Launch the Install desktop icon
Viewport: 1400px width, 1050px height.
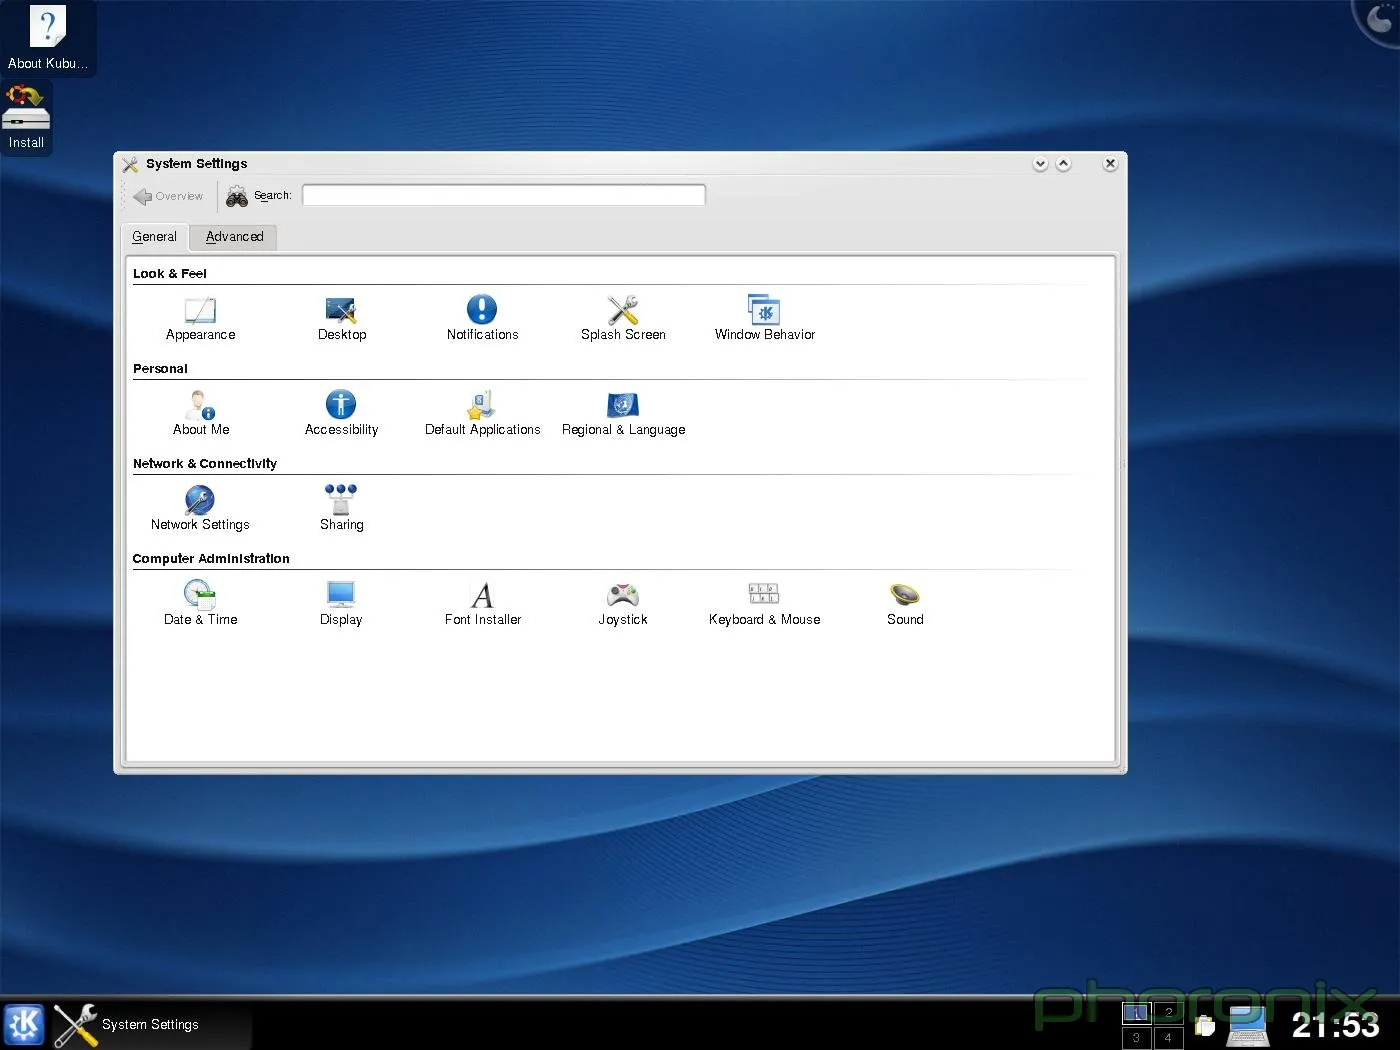[26, 117]
